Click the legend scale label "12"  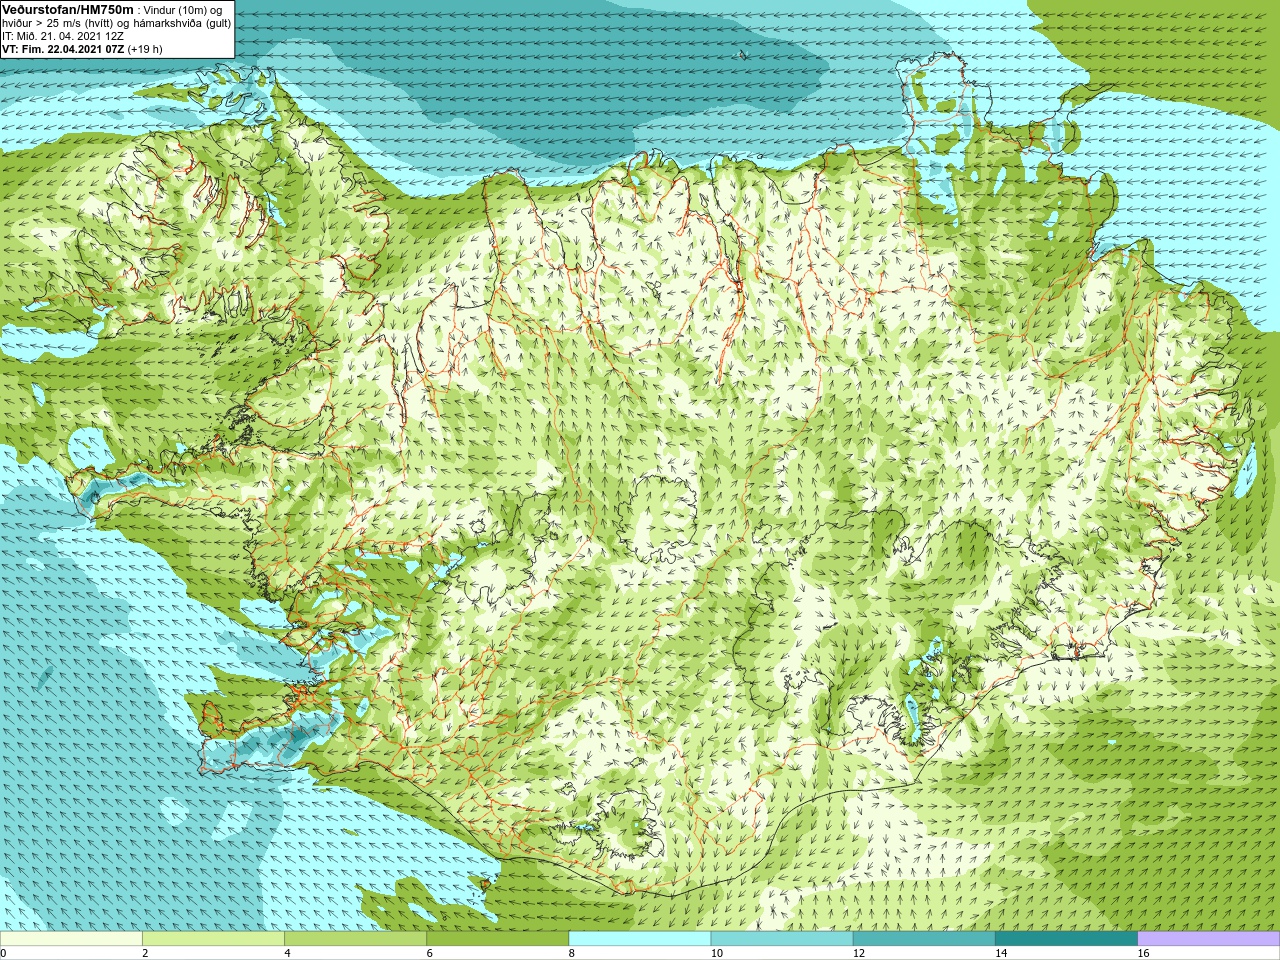[x=859, y=953]
